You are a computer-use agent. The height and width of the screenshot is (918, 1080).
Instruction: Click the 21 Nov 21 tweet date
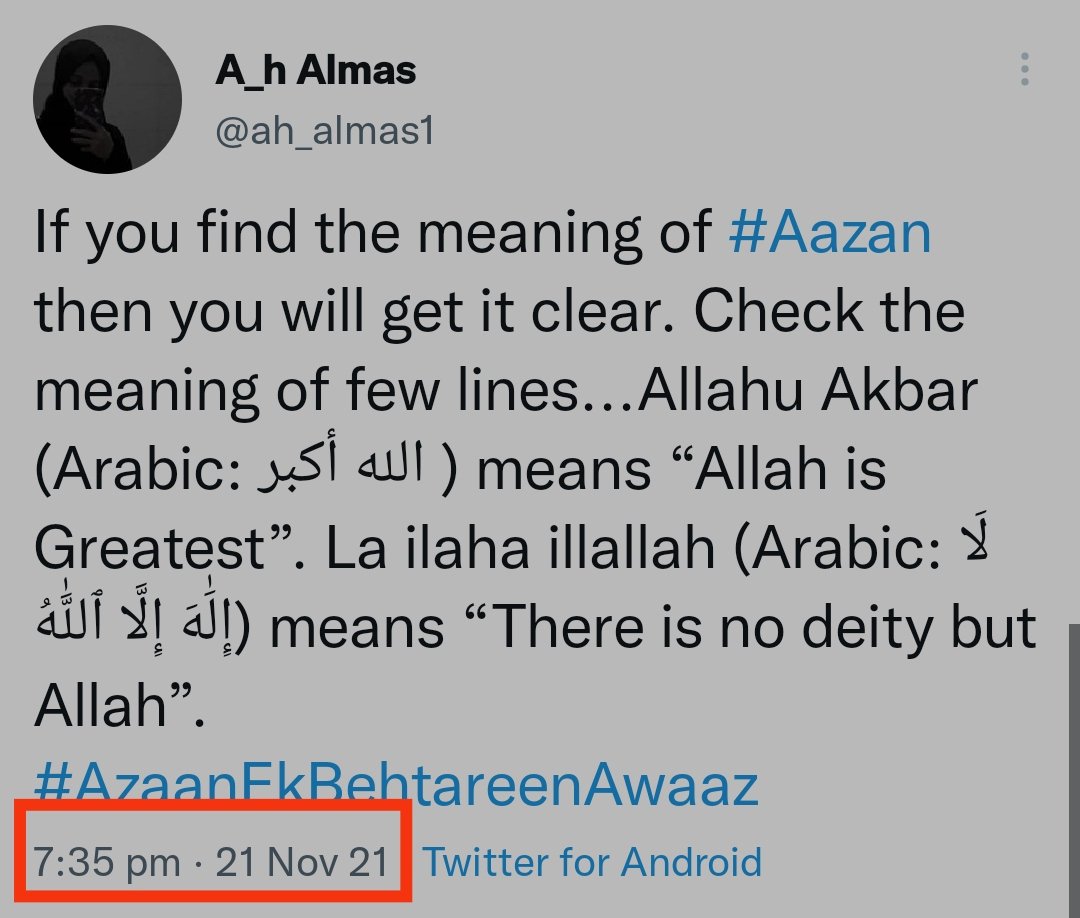click(302, 861)
